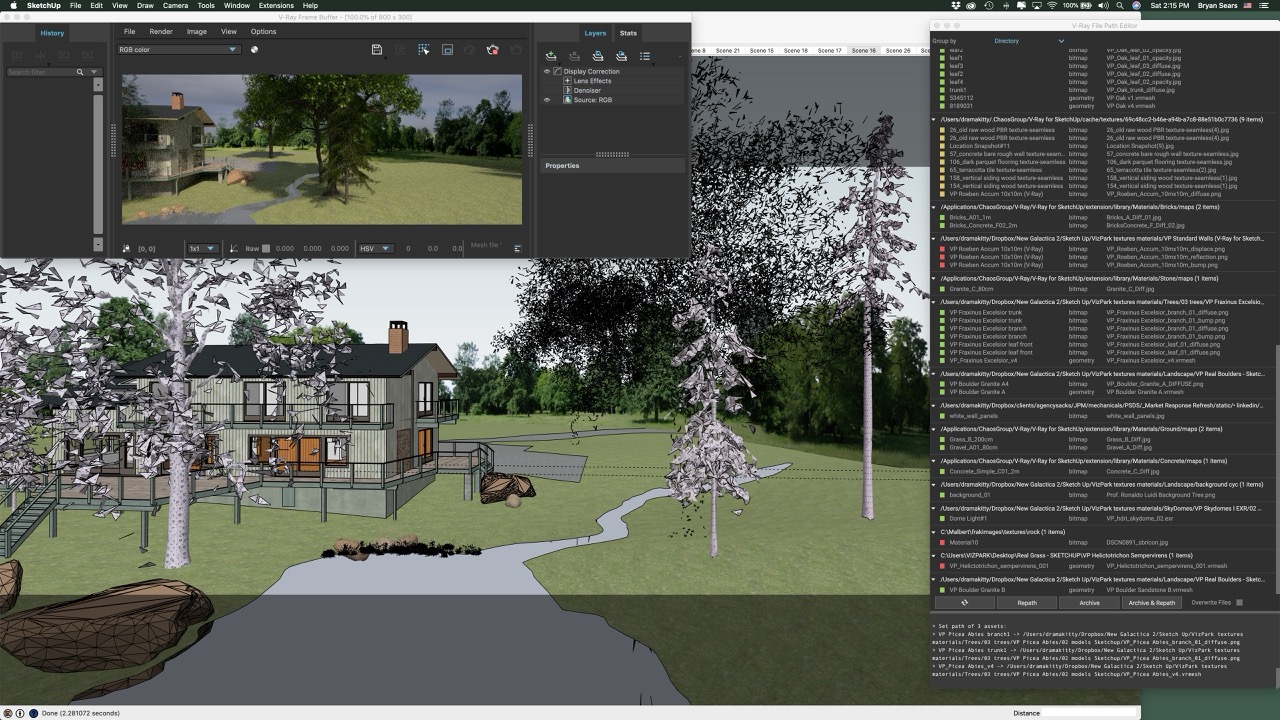
Task: Click the stop render teapot icon
Action: point(492,49)
